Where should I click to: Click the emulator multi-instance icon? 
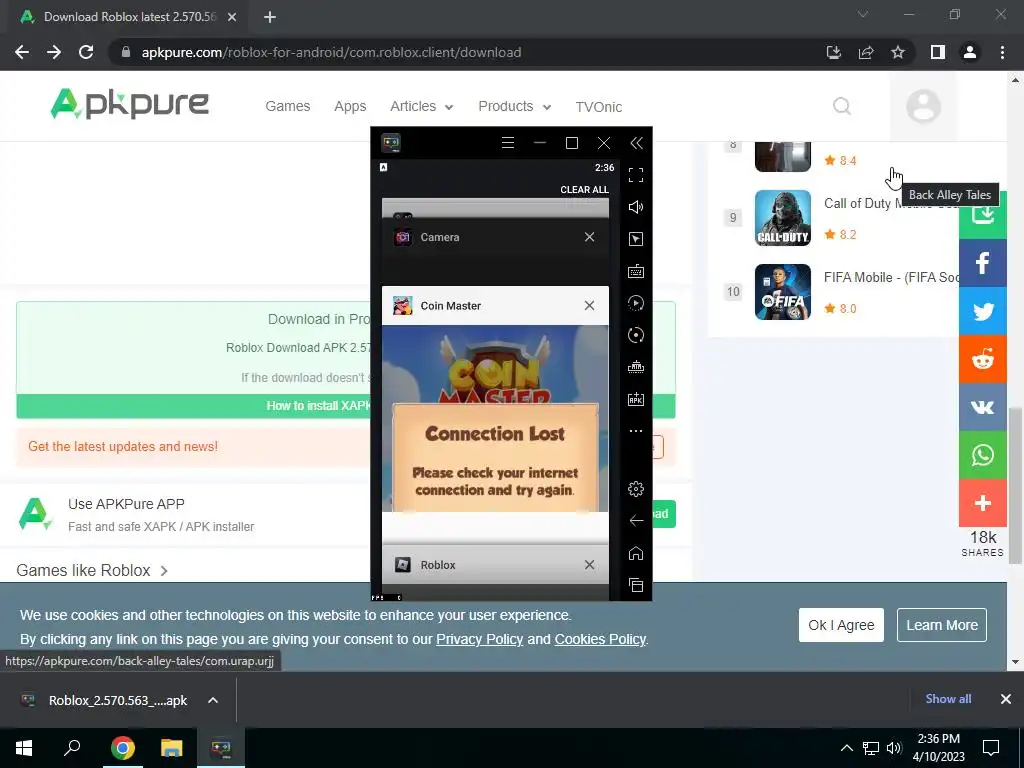click(x=635, y=367)
